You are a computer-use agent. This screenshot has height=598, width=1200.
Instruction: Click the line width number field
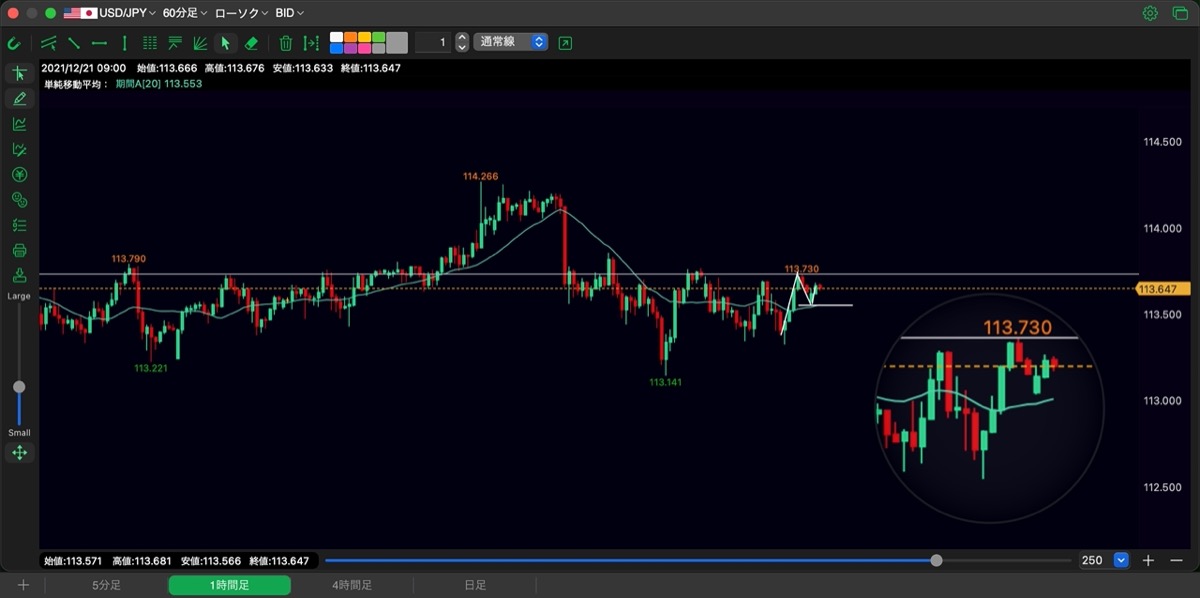pos(433,42)
